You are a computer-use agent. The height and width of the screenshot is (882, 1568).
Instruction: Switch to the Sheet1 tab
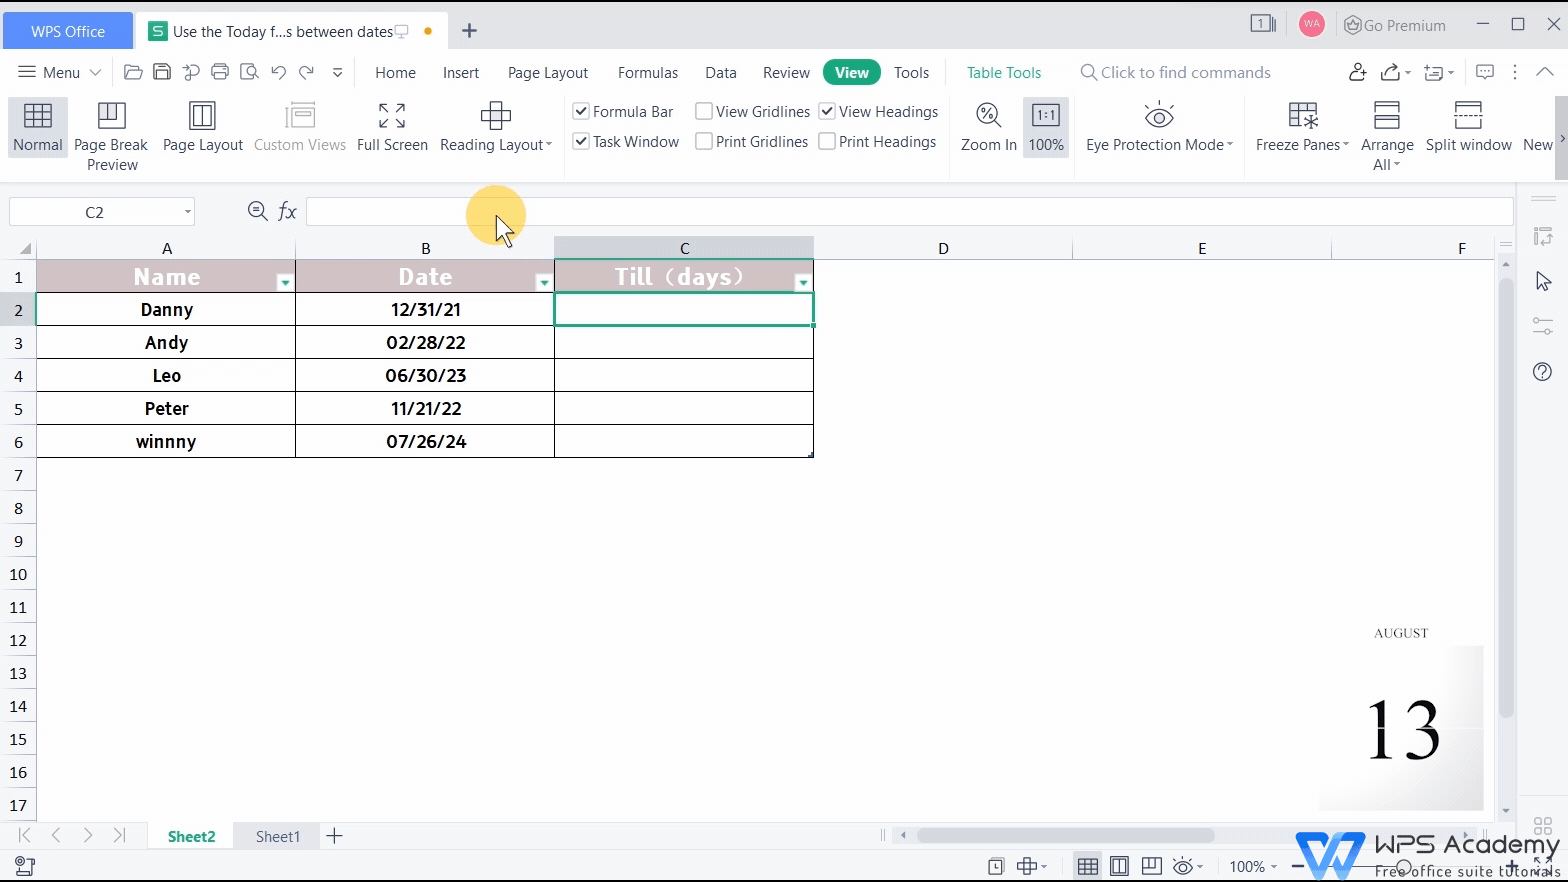pos(277,836)
